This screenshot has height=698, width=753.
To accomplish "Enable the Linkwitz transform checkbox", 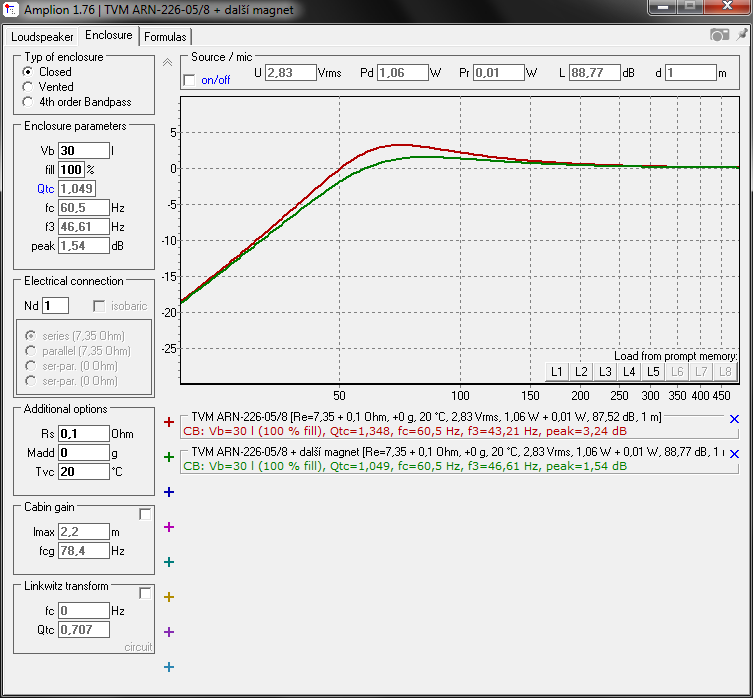I will click(x=145, y=593).
